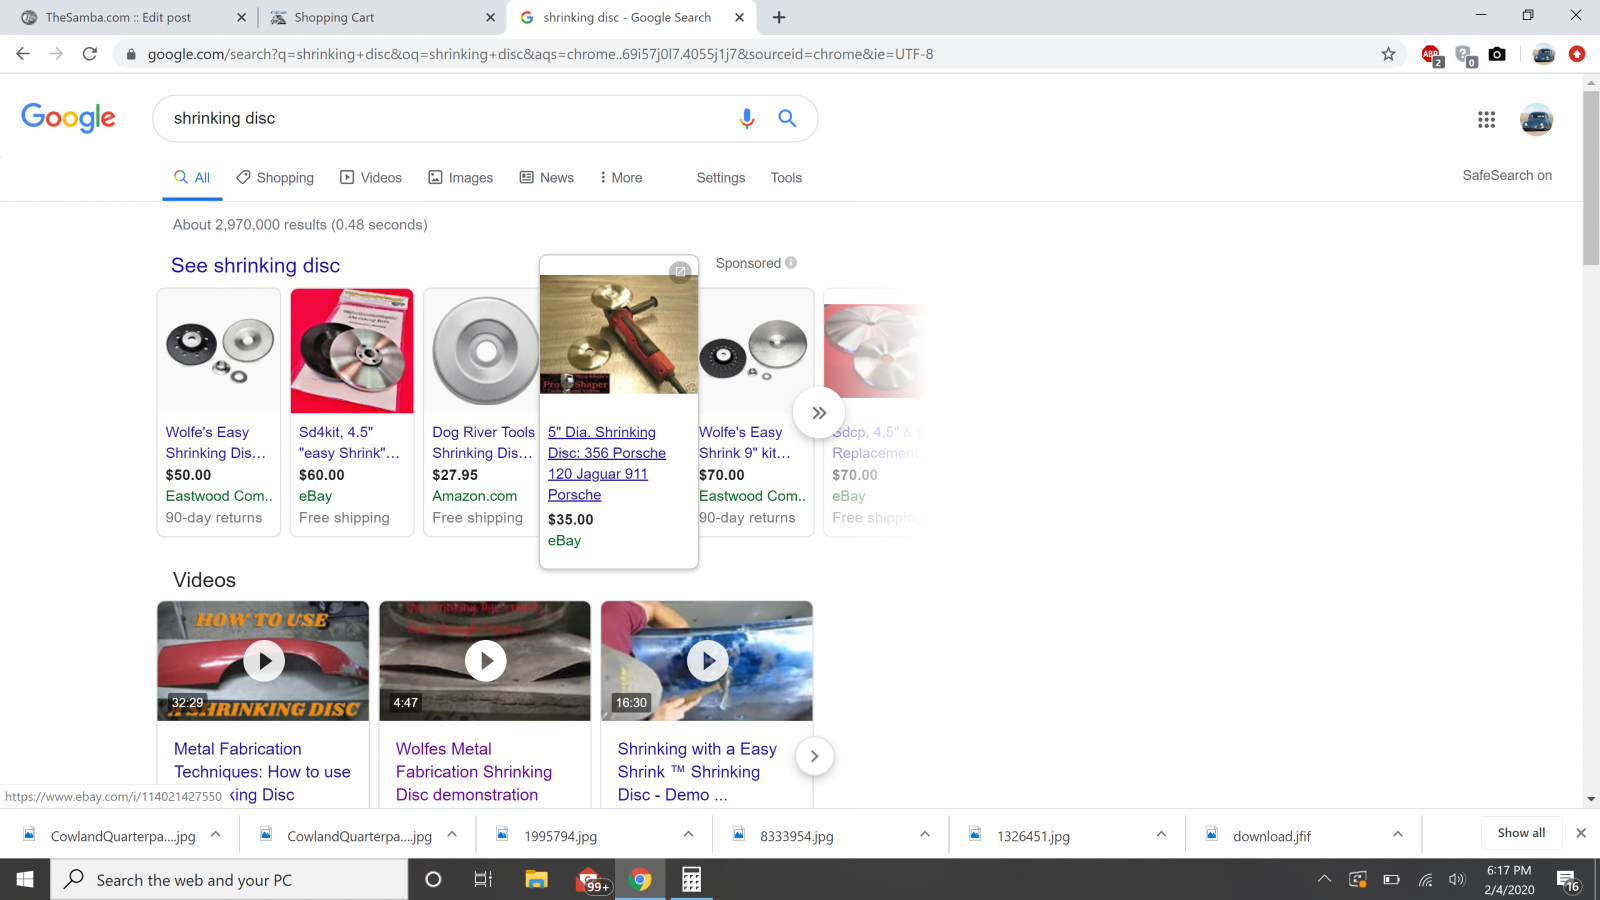Expand options for second CowlandQuarterpa download

(452, 834)
